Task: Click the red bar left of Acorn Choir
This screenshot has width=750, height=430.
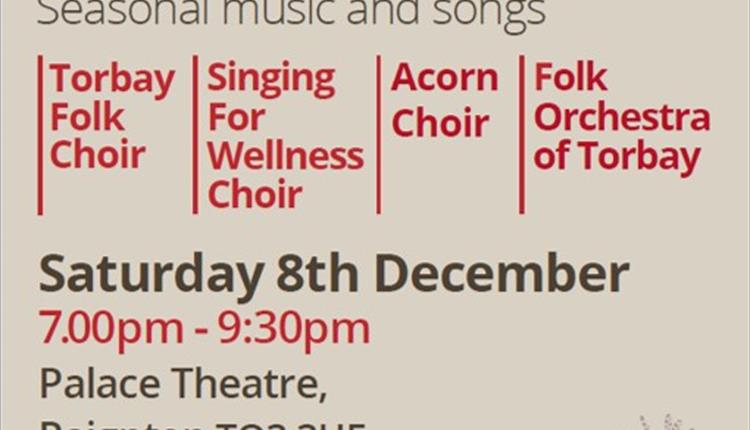Action: (378, 134)
